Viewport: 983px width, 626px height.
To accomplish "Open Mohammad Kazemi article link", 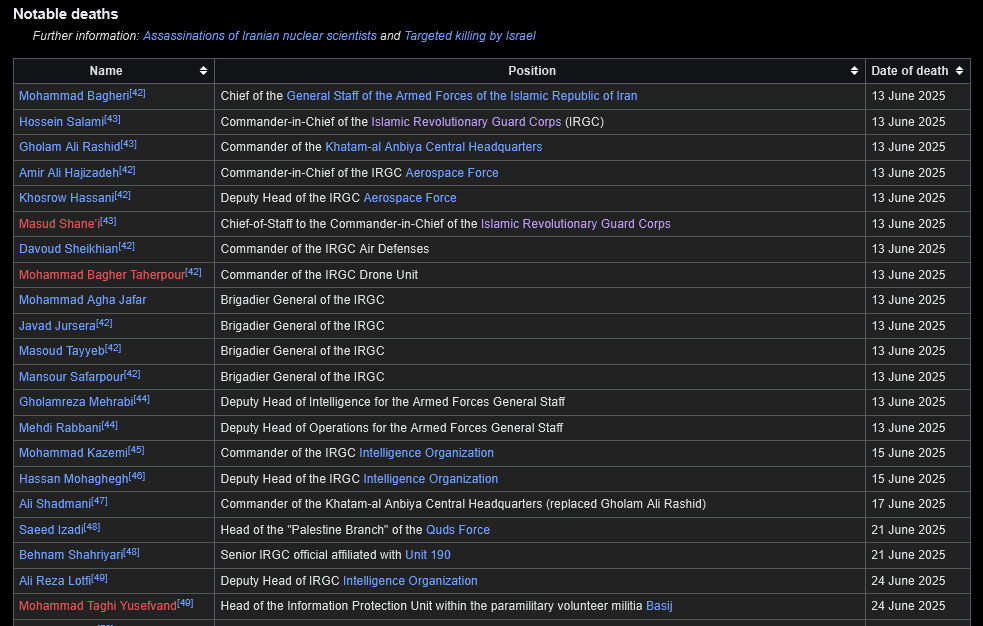I will pyautogui.click(x=73, y=453).
